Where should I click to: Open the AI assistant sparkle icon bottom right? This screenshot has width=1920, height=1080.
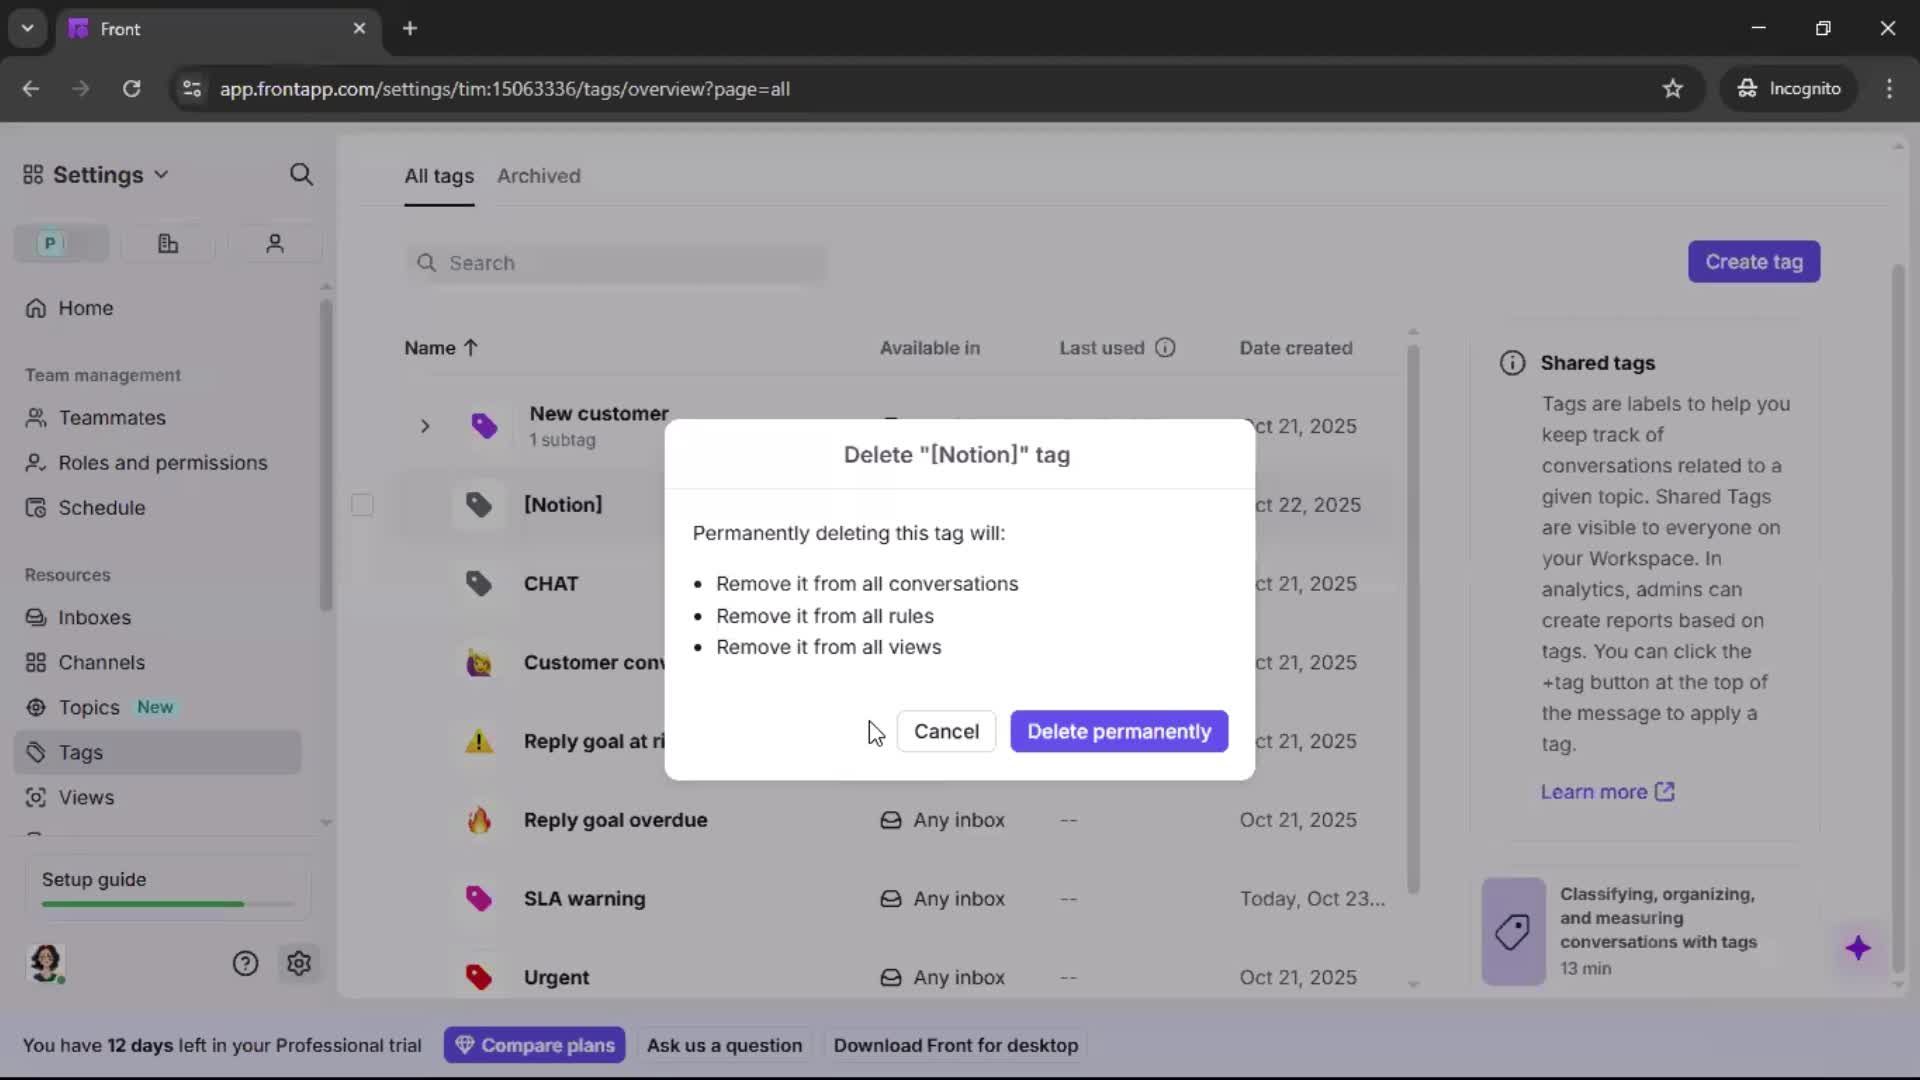coord(1859,948)
